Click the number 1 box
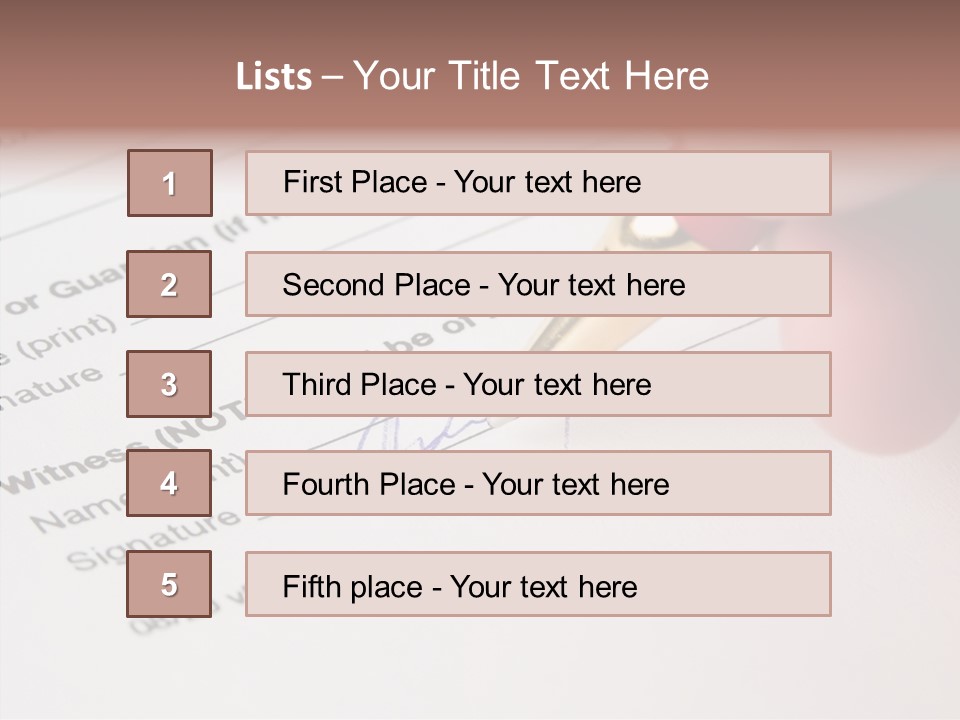This screenshot has width=960, height=720. [170, 183]
